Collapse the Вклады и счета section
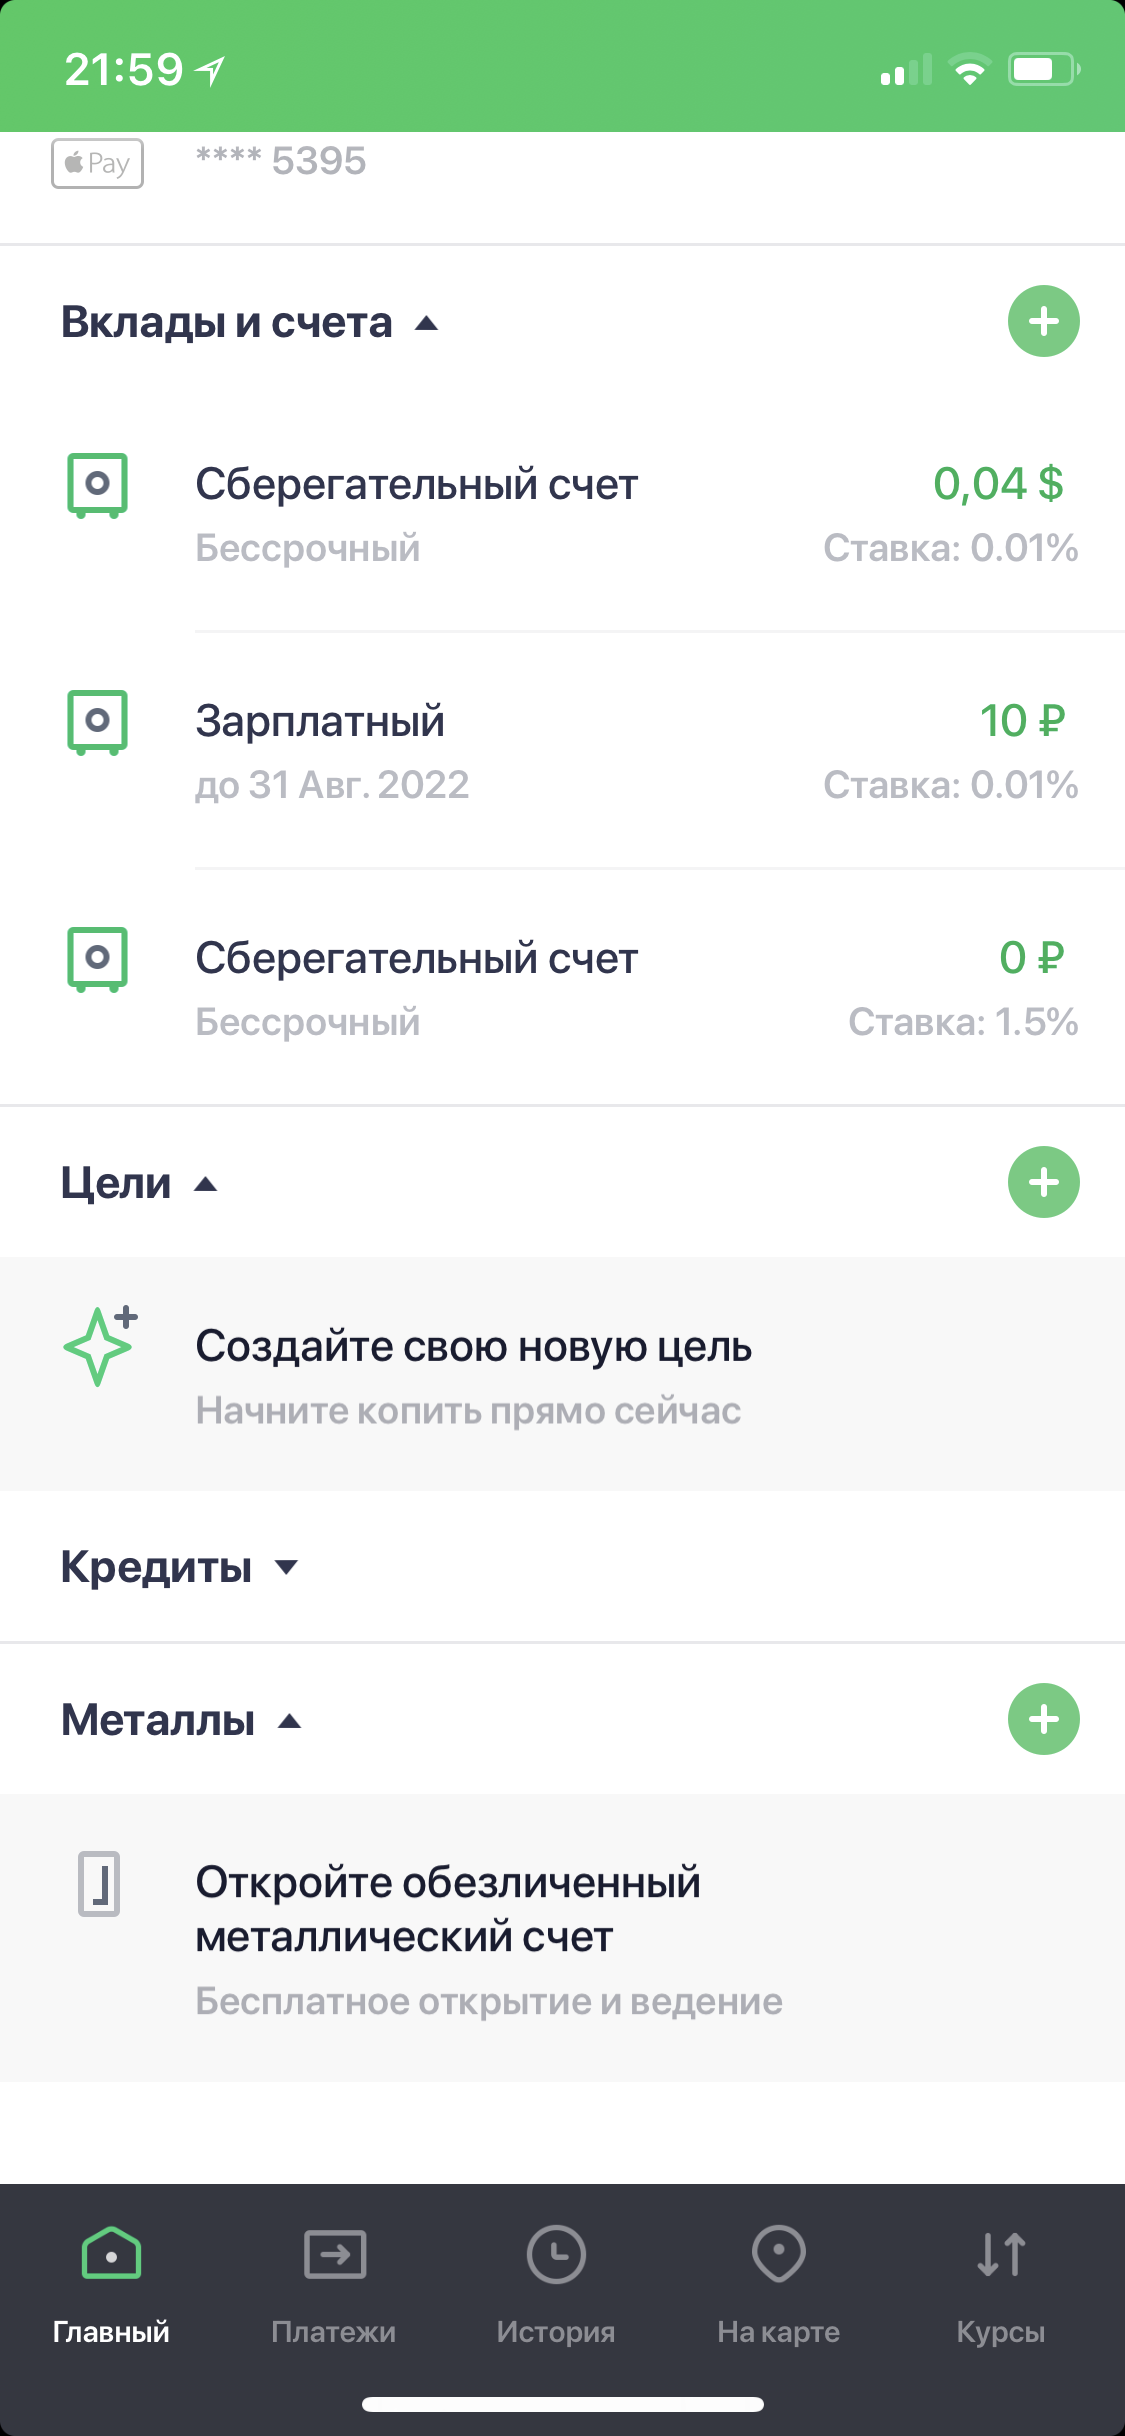1125x2436 pixels. [427, 323]
